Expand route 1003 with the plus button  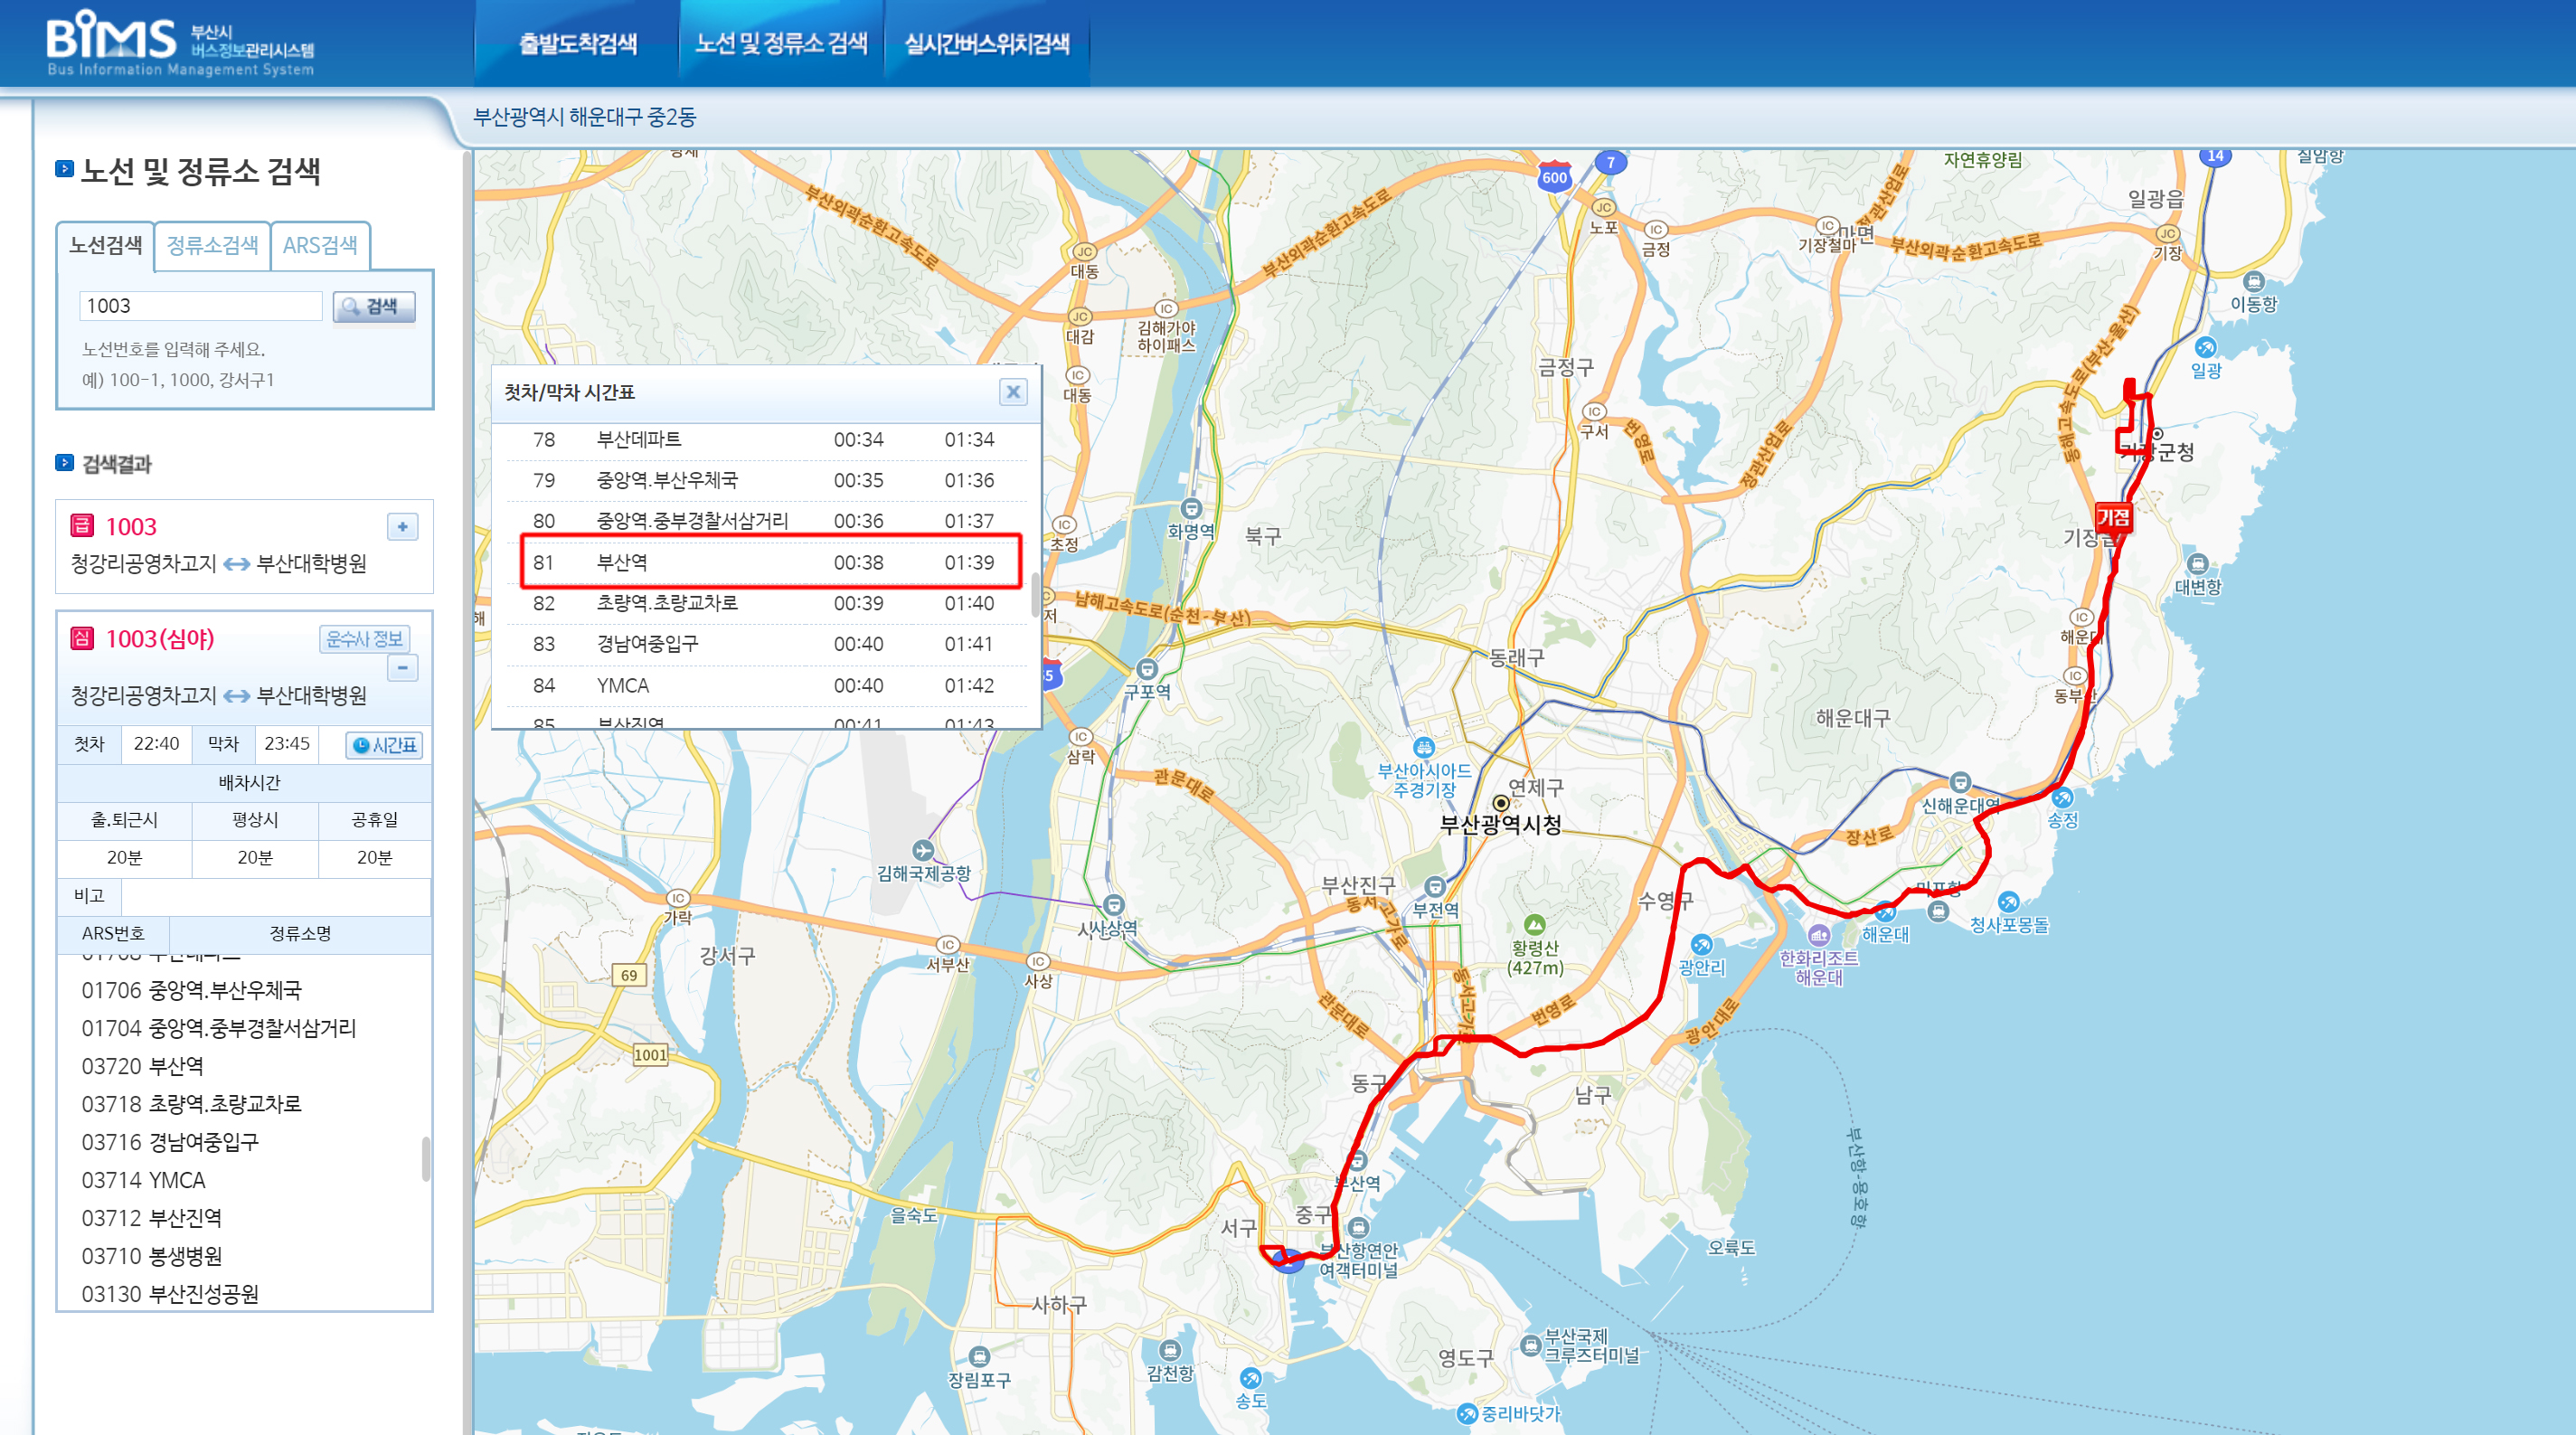coord(402,526)
